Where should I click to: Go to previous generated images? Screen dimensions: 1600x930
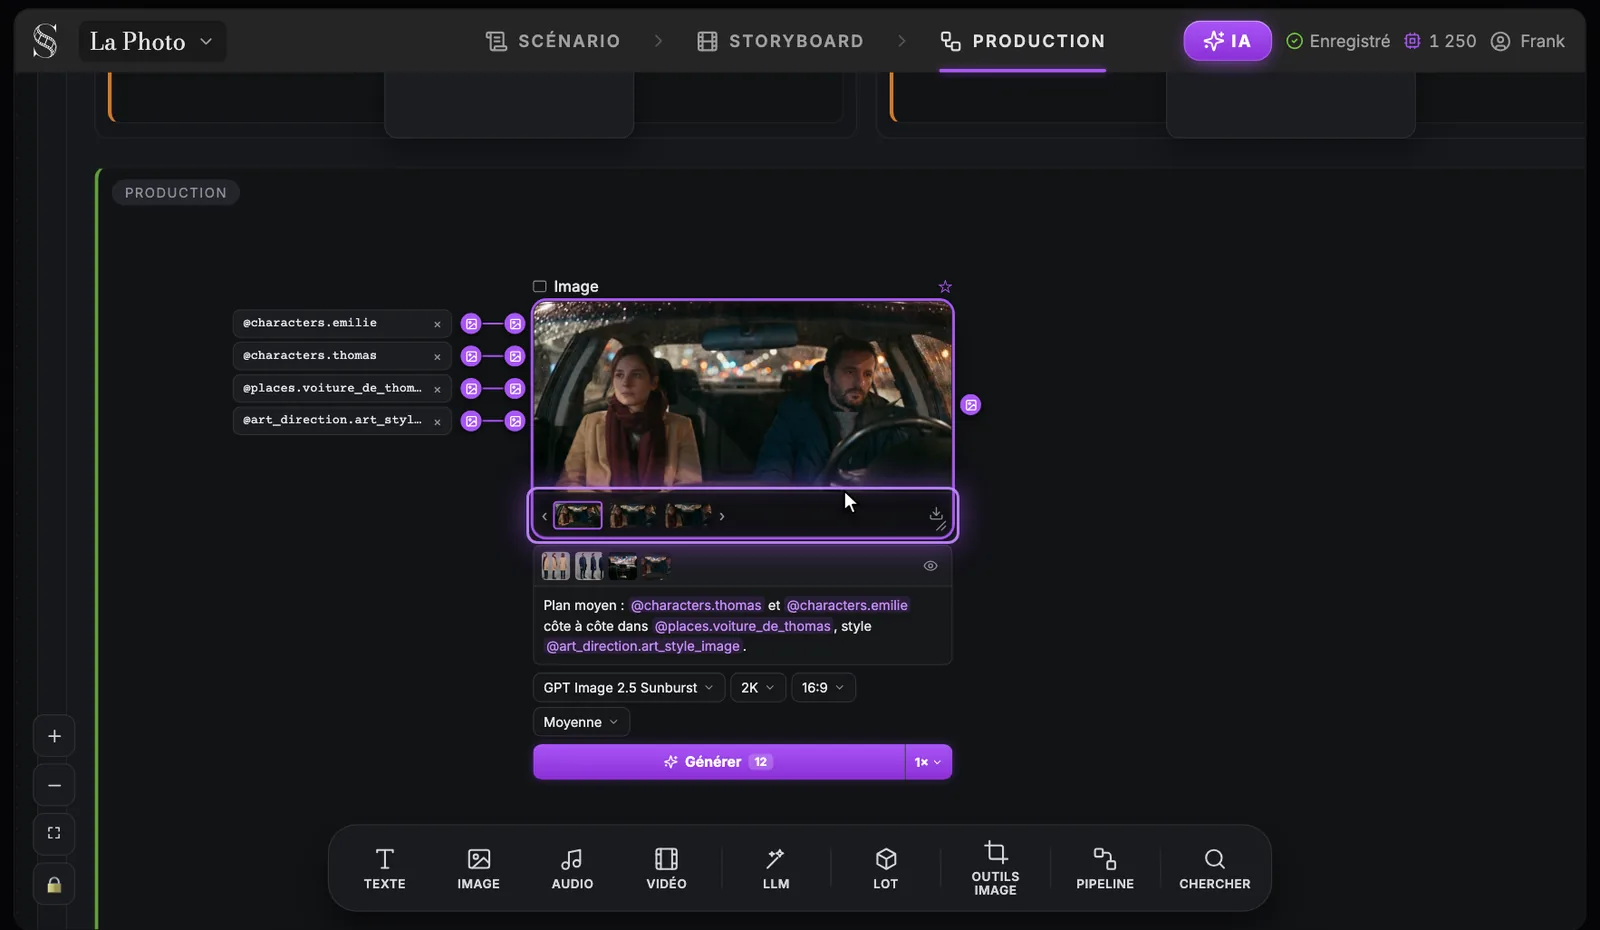point(544,516)
